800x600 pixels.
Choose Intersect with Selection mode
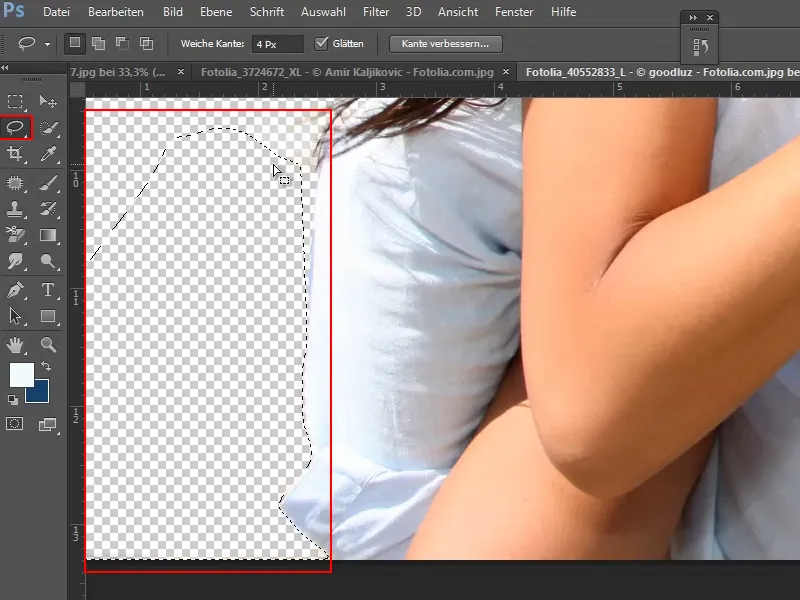click(146, 43)
